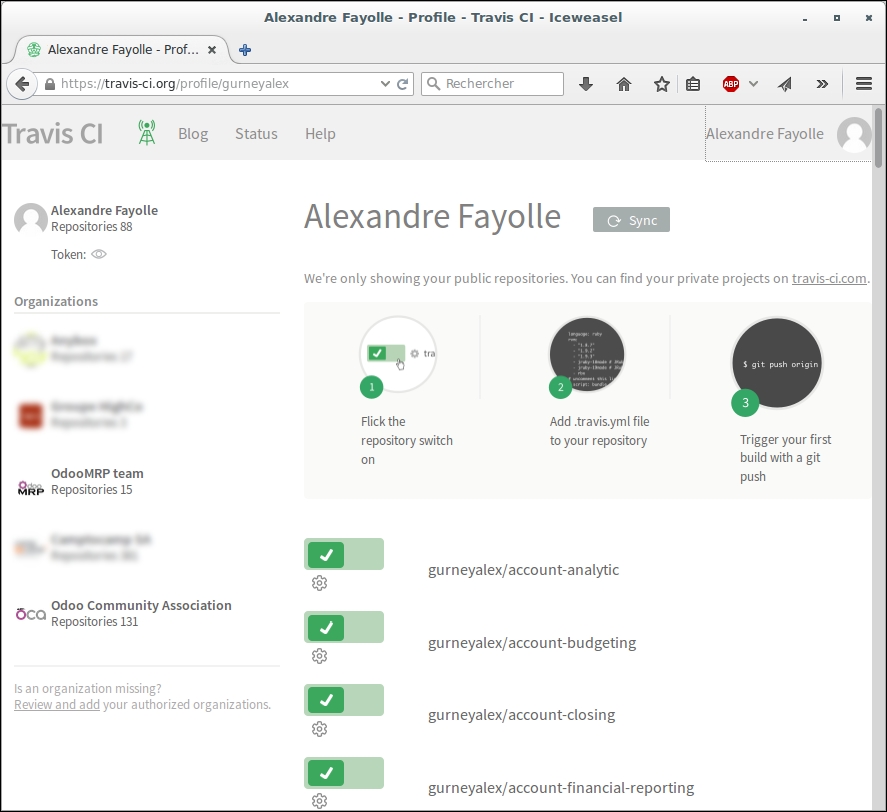The width and height of the screenshot is (887, 812).
Task: Toggle the gurneyalex/account-analytic repository switch
Action: [344, 553]
